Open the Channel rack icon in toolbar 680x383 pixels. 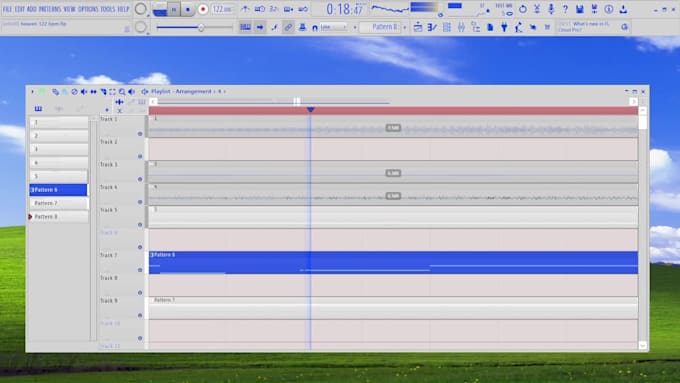pyautogui.click(x=447, y=27)
